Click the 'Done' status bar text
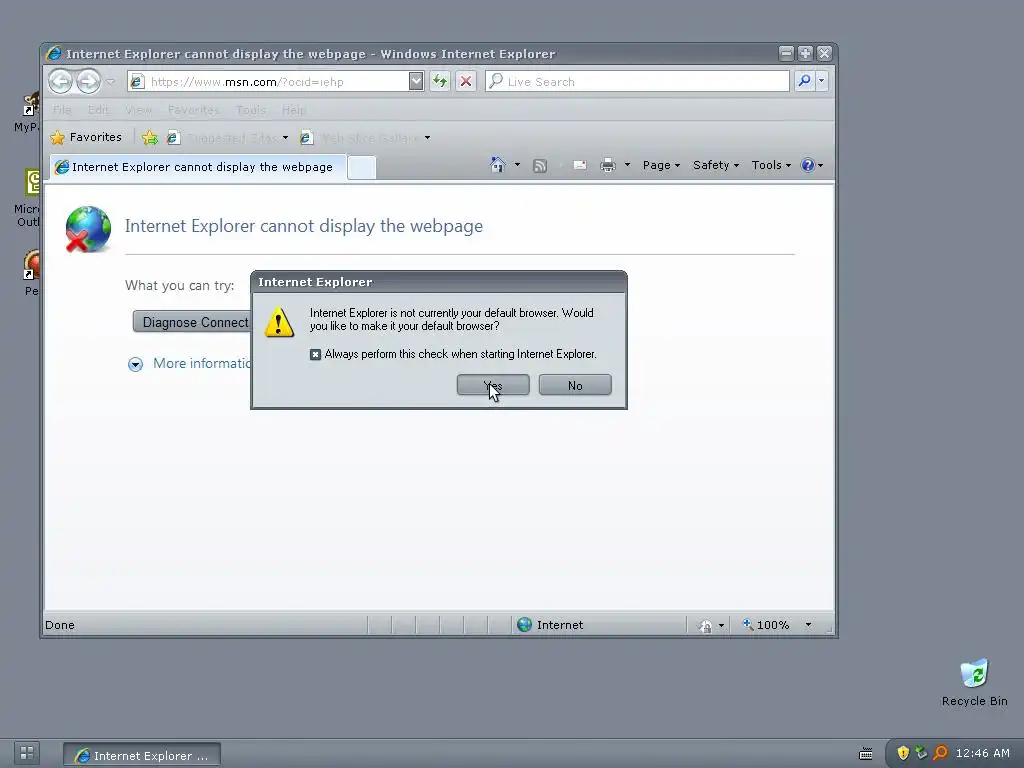This screenshot has width=1024, height=768. tap(59, 625)
